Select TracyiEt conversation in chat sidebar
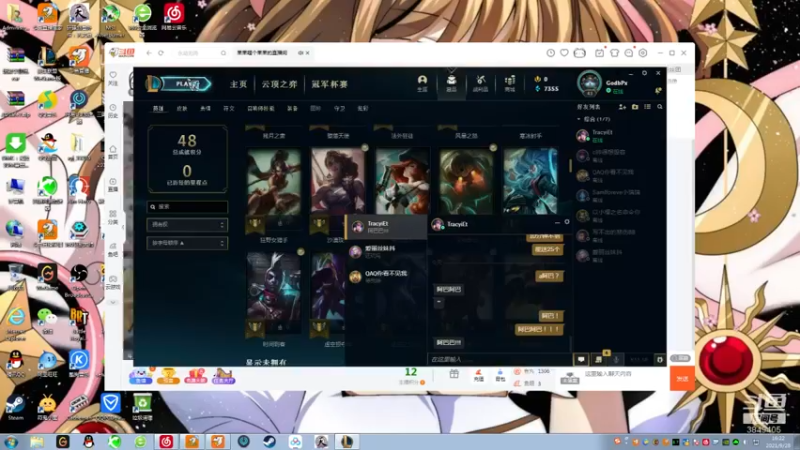This screenshot has width=800, height=450. click(386, 227)
